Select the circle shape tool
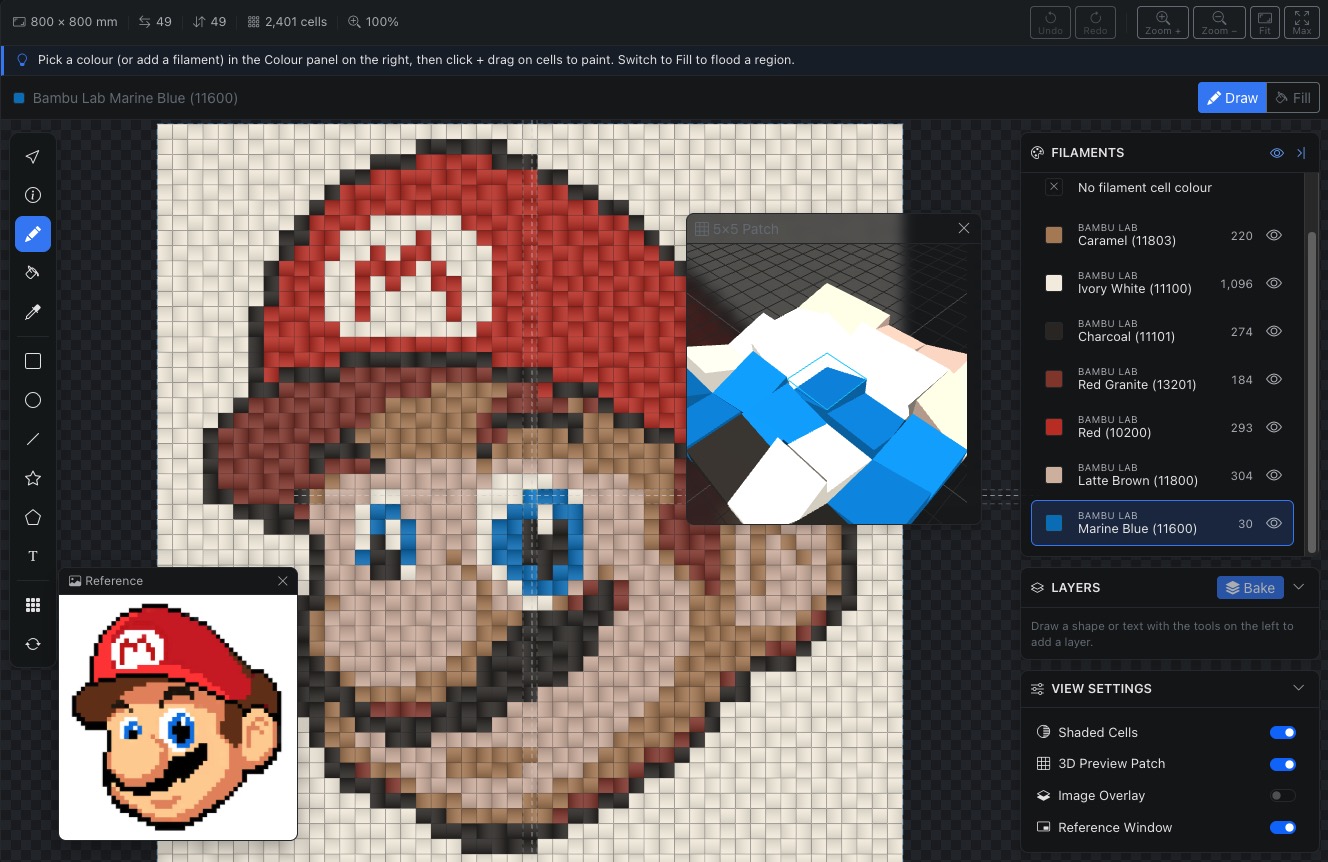The image size is (1328, 862). [33, 400]
